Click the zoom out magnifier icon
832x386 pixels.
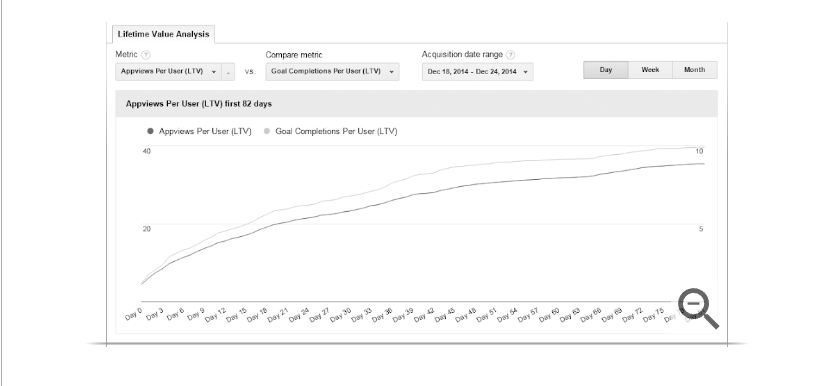[698, 308]
